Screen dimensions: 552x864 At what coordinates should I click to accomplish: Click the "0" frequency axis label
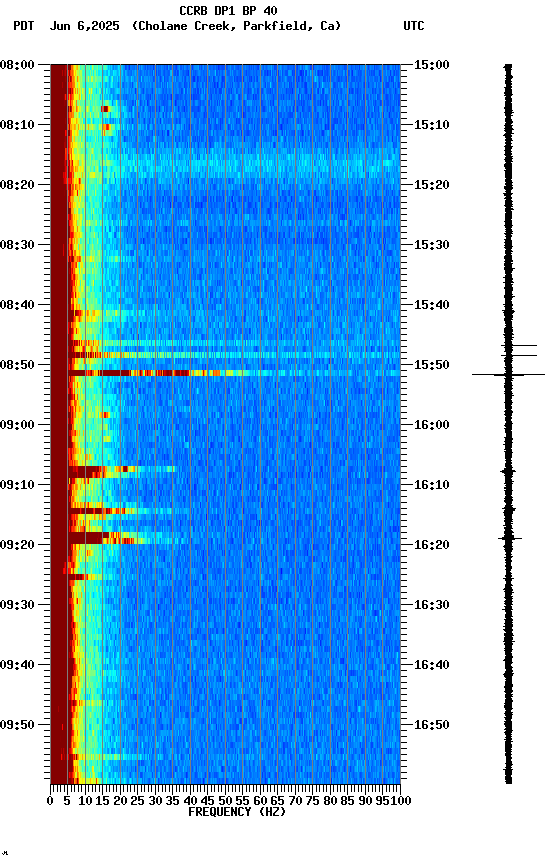pos(50,801)
